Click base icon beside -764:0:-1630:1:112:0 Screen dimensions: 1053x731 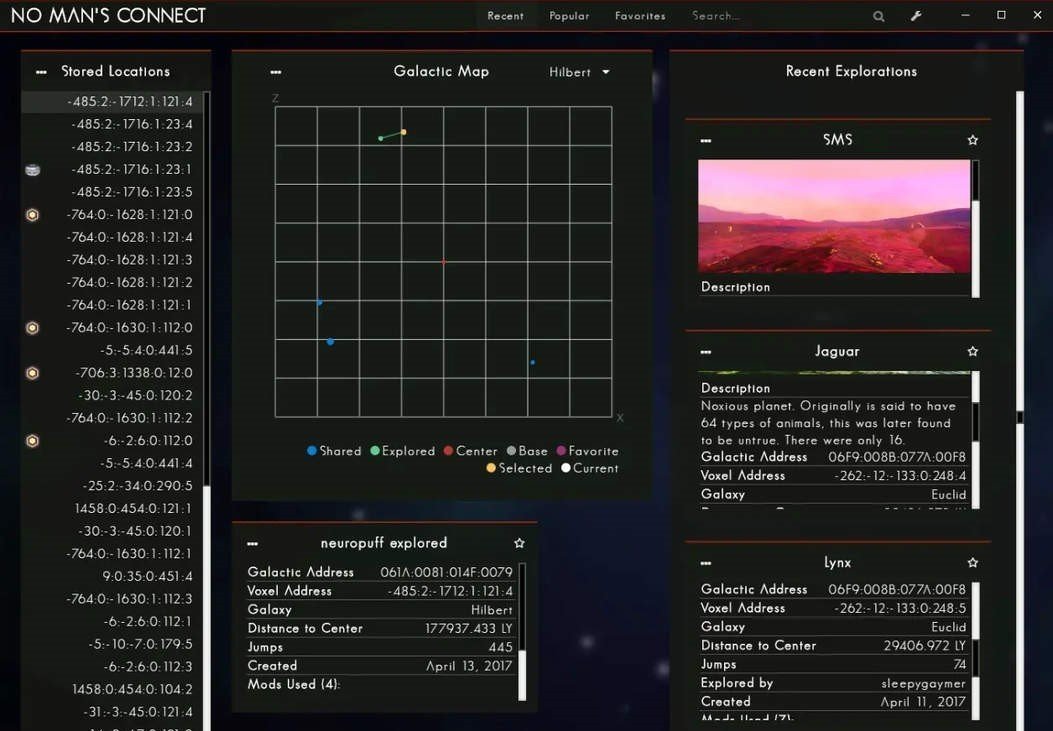click(x=32, y=328)
